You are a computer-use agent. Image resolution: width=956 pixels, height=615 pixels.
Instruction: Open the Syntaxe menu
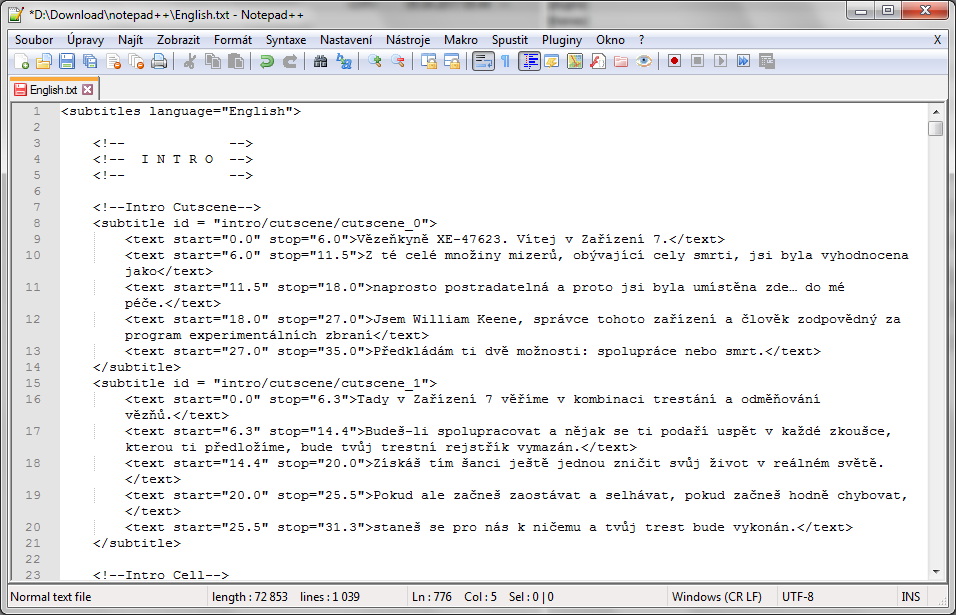(286, 40)
